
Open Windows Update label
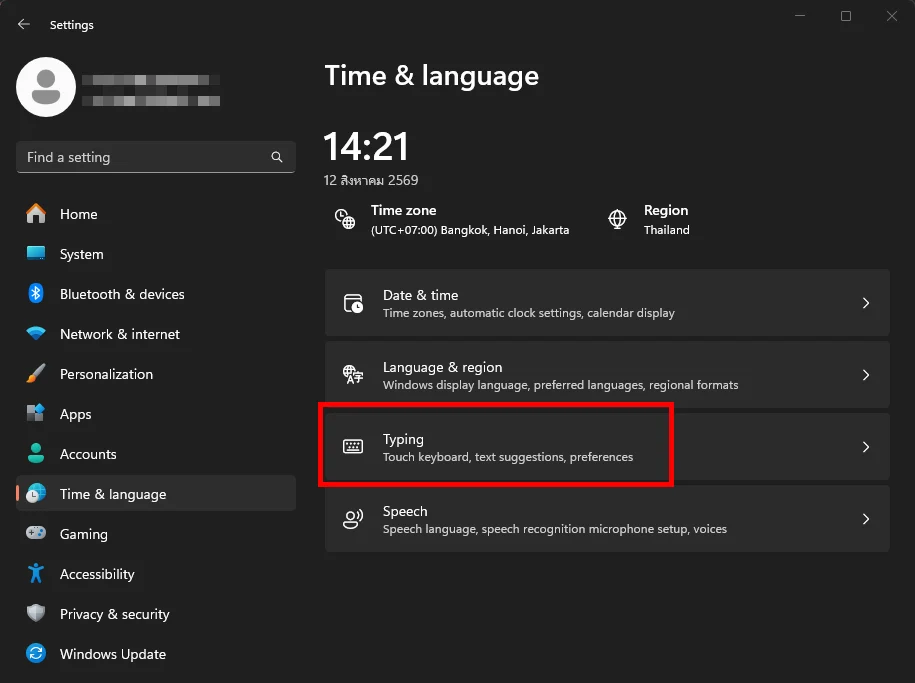pyautogui.click(x=113, y=654)
